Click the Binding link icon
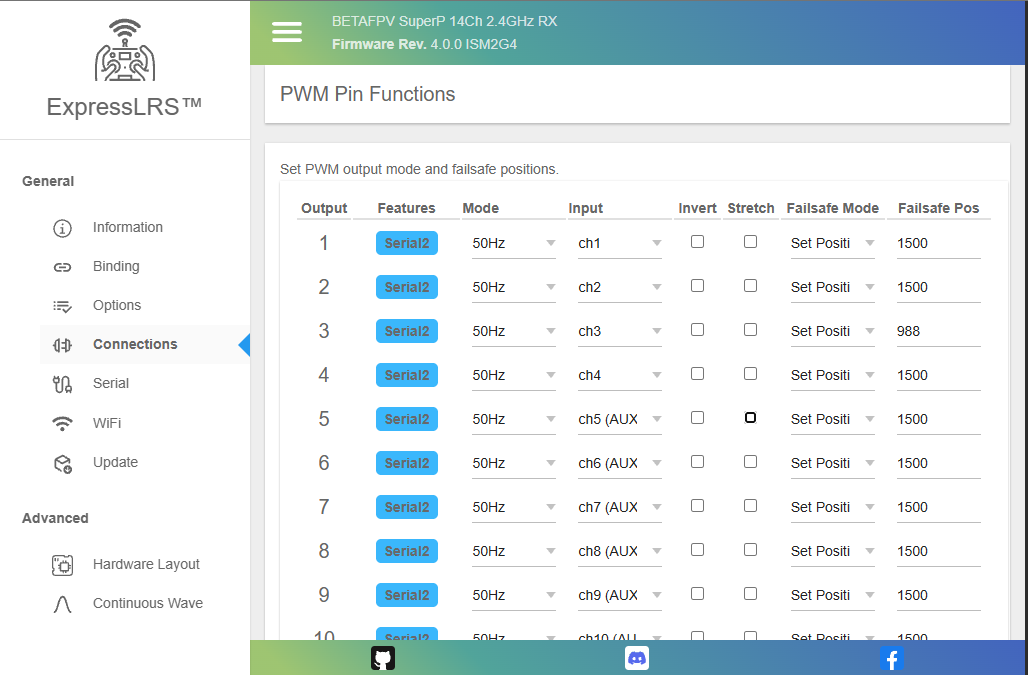1028x675 pixels. pos(62,267)
